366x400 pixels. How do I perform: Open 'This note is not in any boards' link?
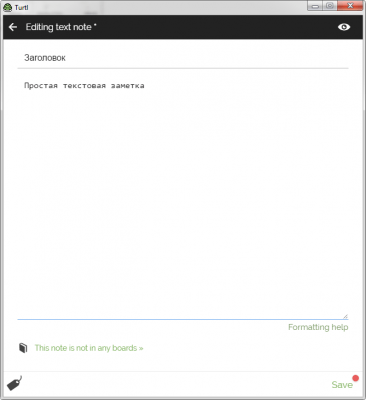tap(89, 348)
